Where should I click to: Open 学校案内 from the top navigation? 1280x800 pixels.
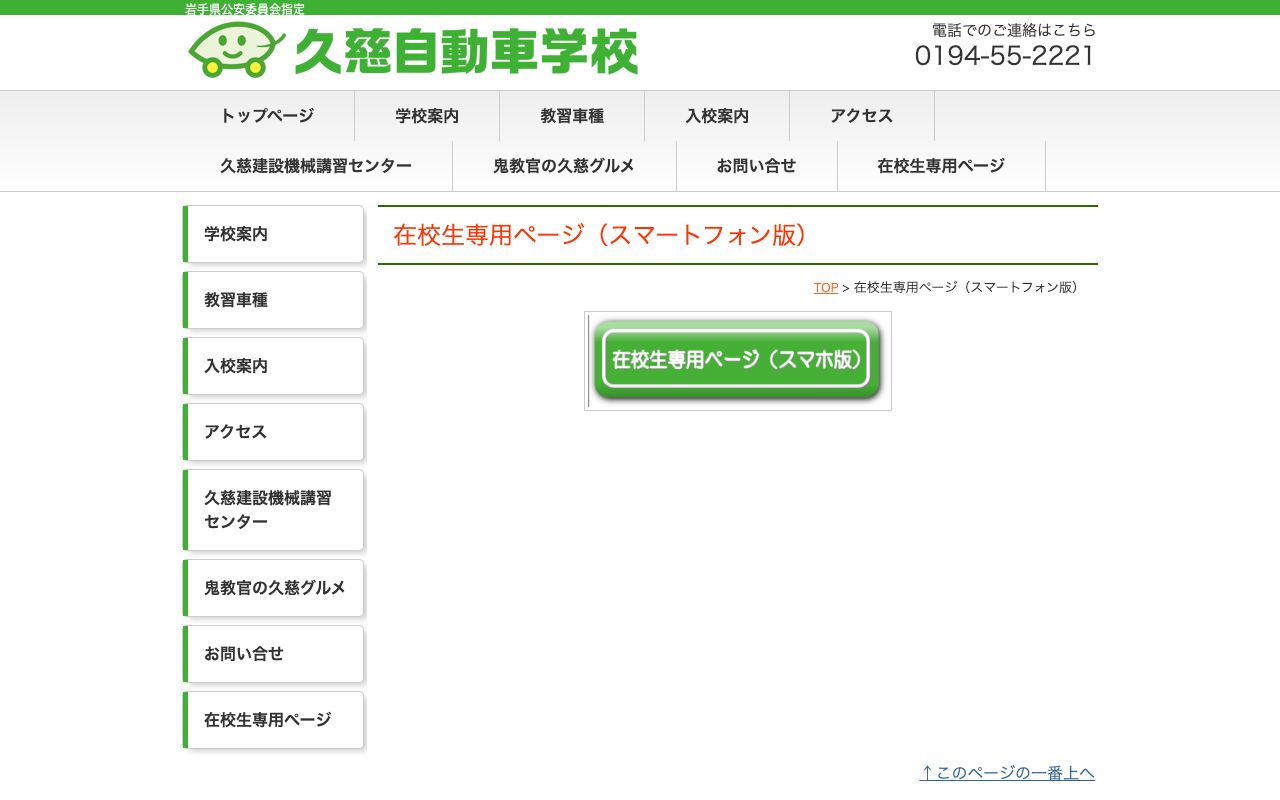(x=426, y=116)
